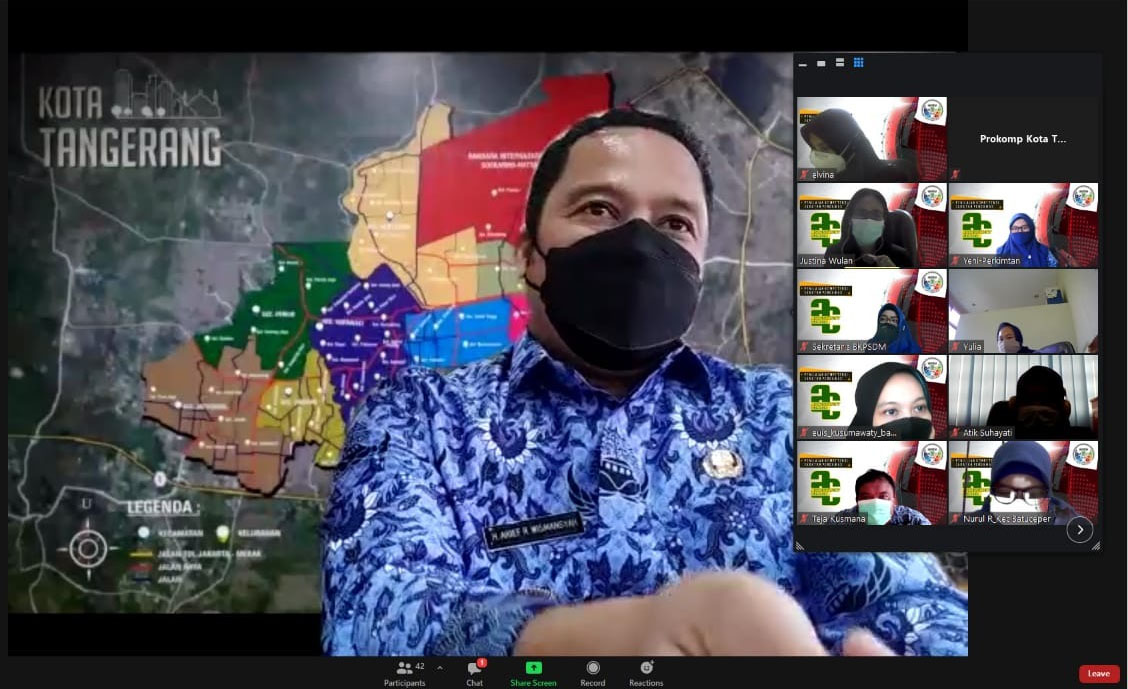Click muted mic icon beside Atik Suhayati

[955, 433]
